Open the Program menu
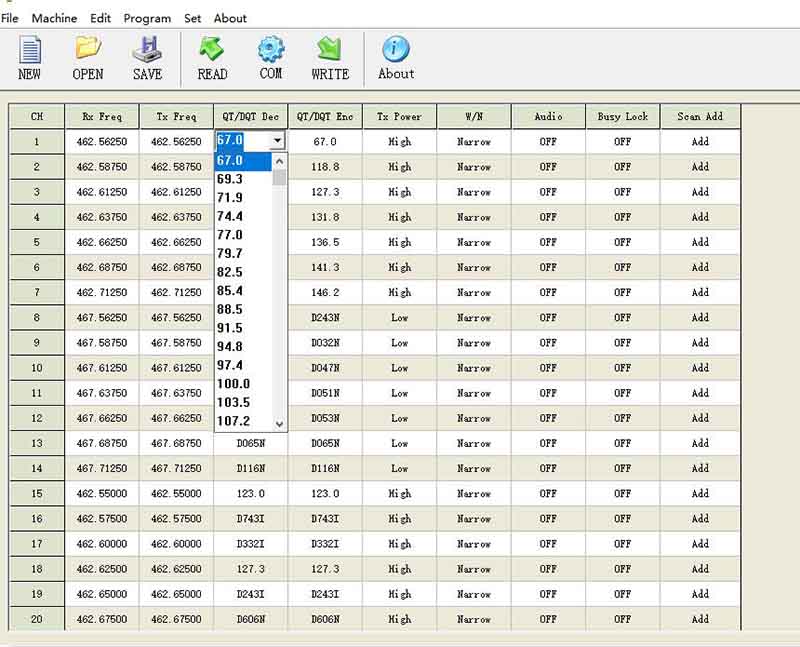800x647 pixels. pos(147,18)
